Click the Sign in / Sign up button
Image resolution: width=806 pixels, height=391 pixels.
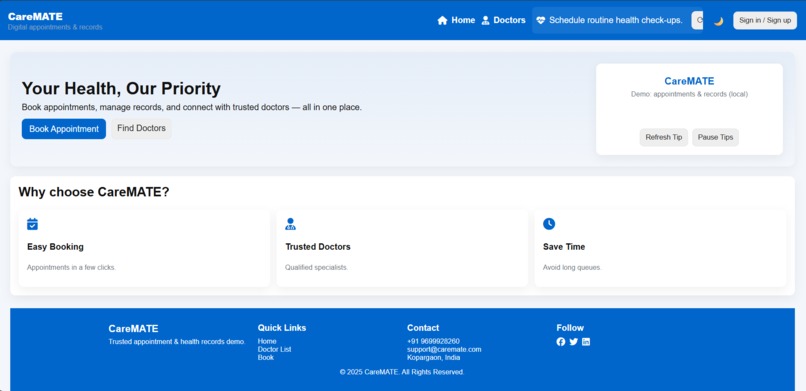[x=765, y=21]
